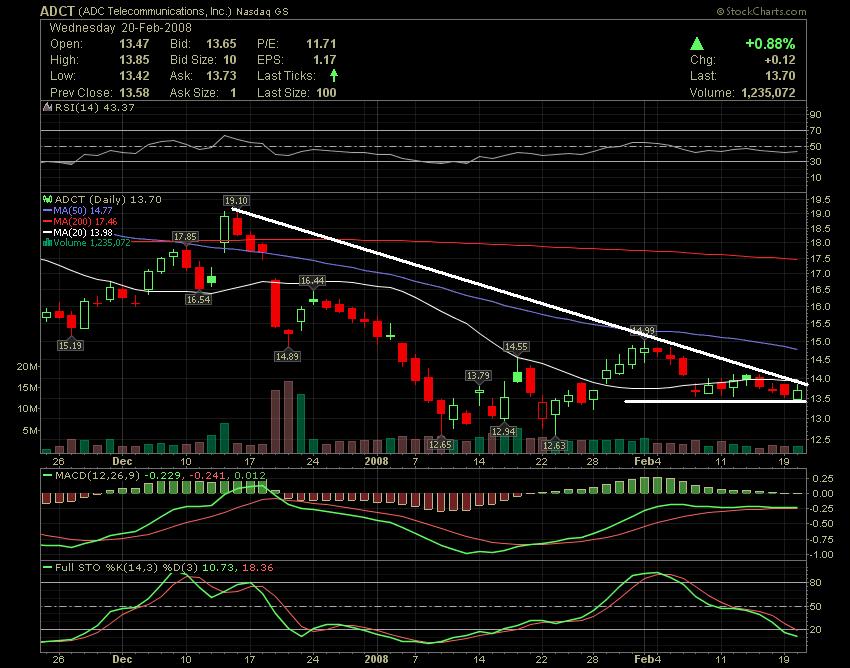Click the 14.99 price annotation
Viewport: 850px width, 668px height.
(644, 330)
